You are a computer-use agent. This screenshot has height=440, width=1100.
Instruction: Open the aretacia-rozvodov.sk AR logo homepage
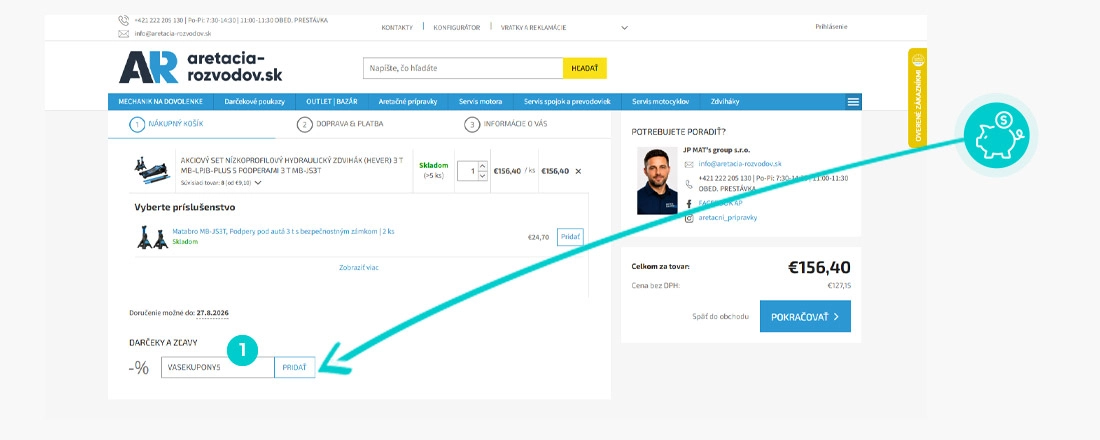click(x=201, y=67)
